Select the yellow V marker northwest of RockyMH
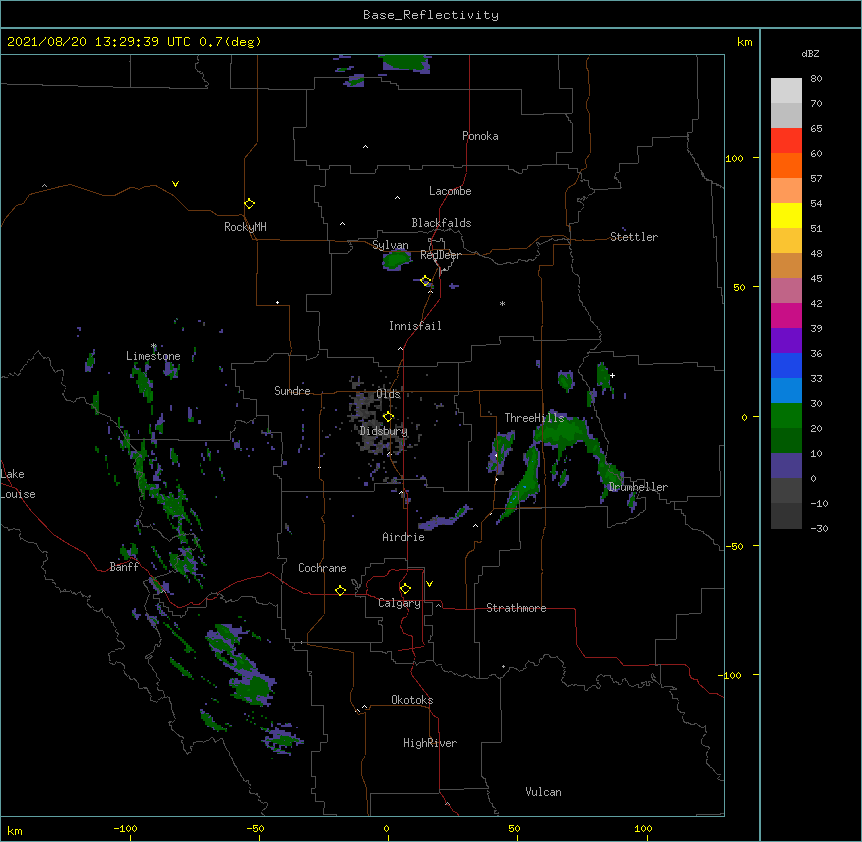The height and width of the screenshot is (842, 862). [x=175, y=184]
